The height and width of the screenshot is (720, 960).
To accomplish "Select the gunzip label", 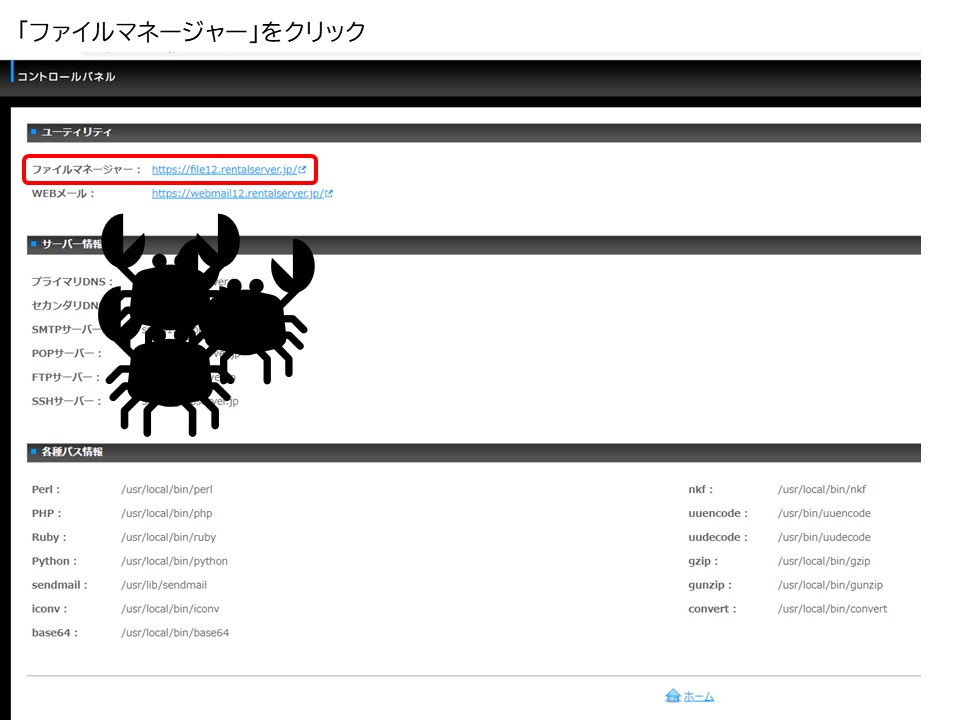I will [x=710, y=585].
